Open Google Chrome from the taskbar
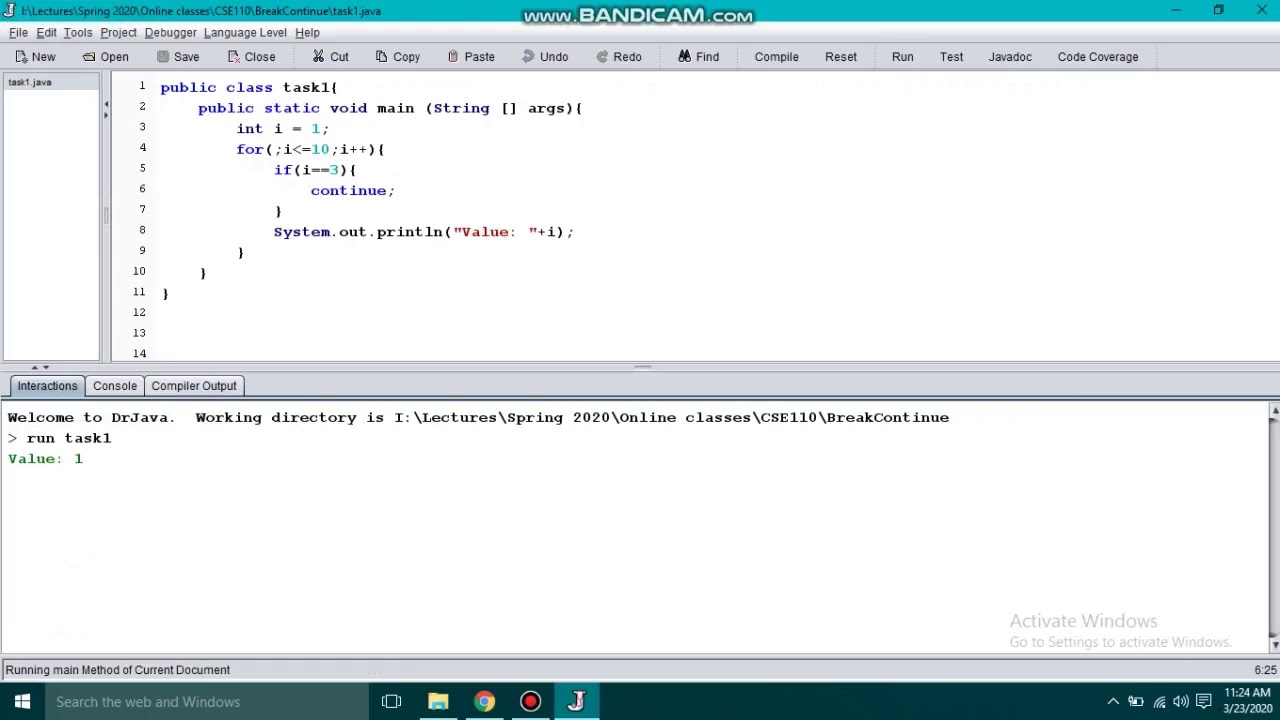The width and height of the screenshot is (1280, 720). pos(484,702)
